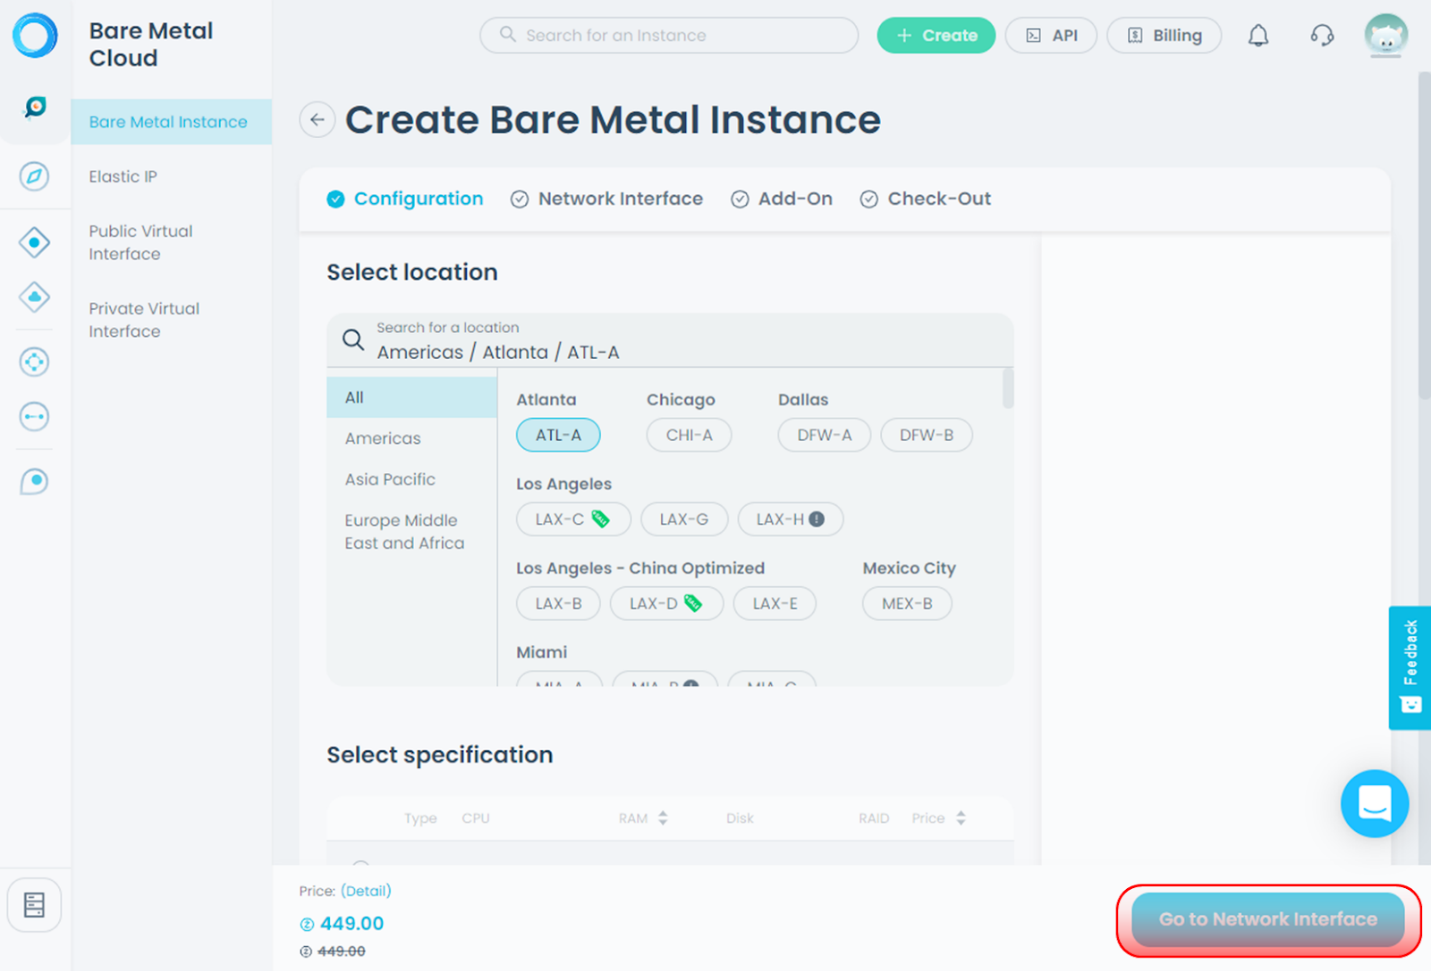Click the cloud diamond icon in sidebar
The height and width of the screenshot is (971, 1431).
click(x=34, y=296)
